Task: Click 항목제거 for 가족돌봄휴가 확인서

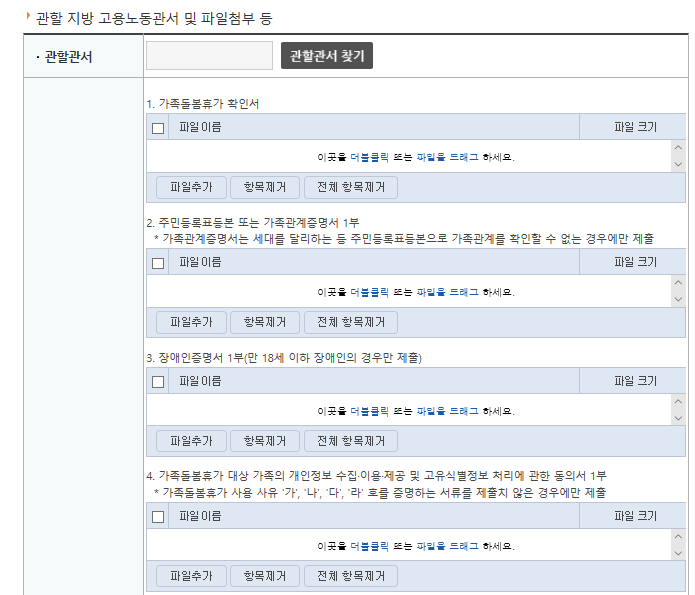Action: point(265,187)
